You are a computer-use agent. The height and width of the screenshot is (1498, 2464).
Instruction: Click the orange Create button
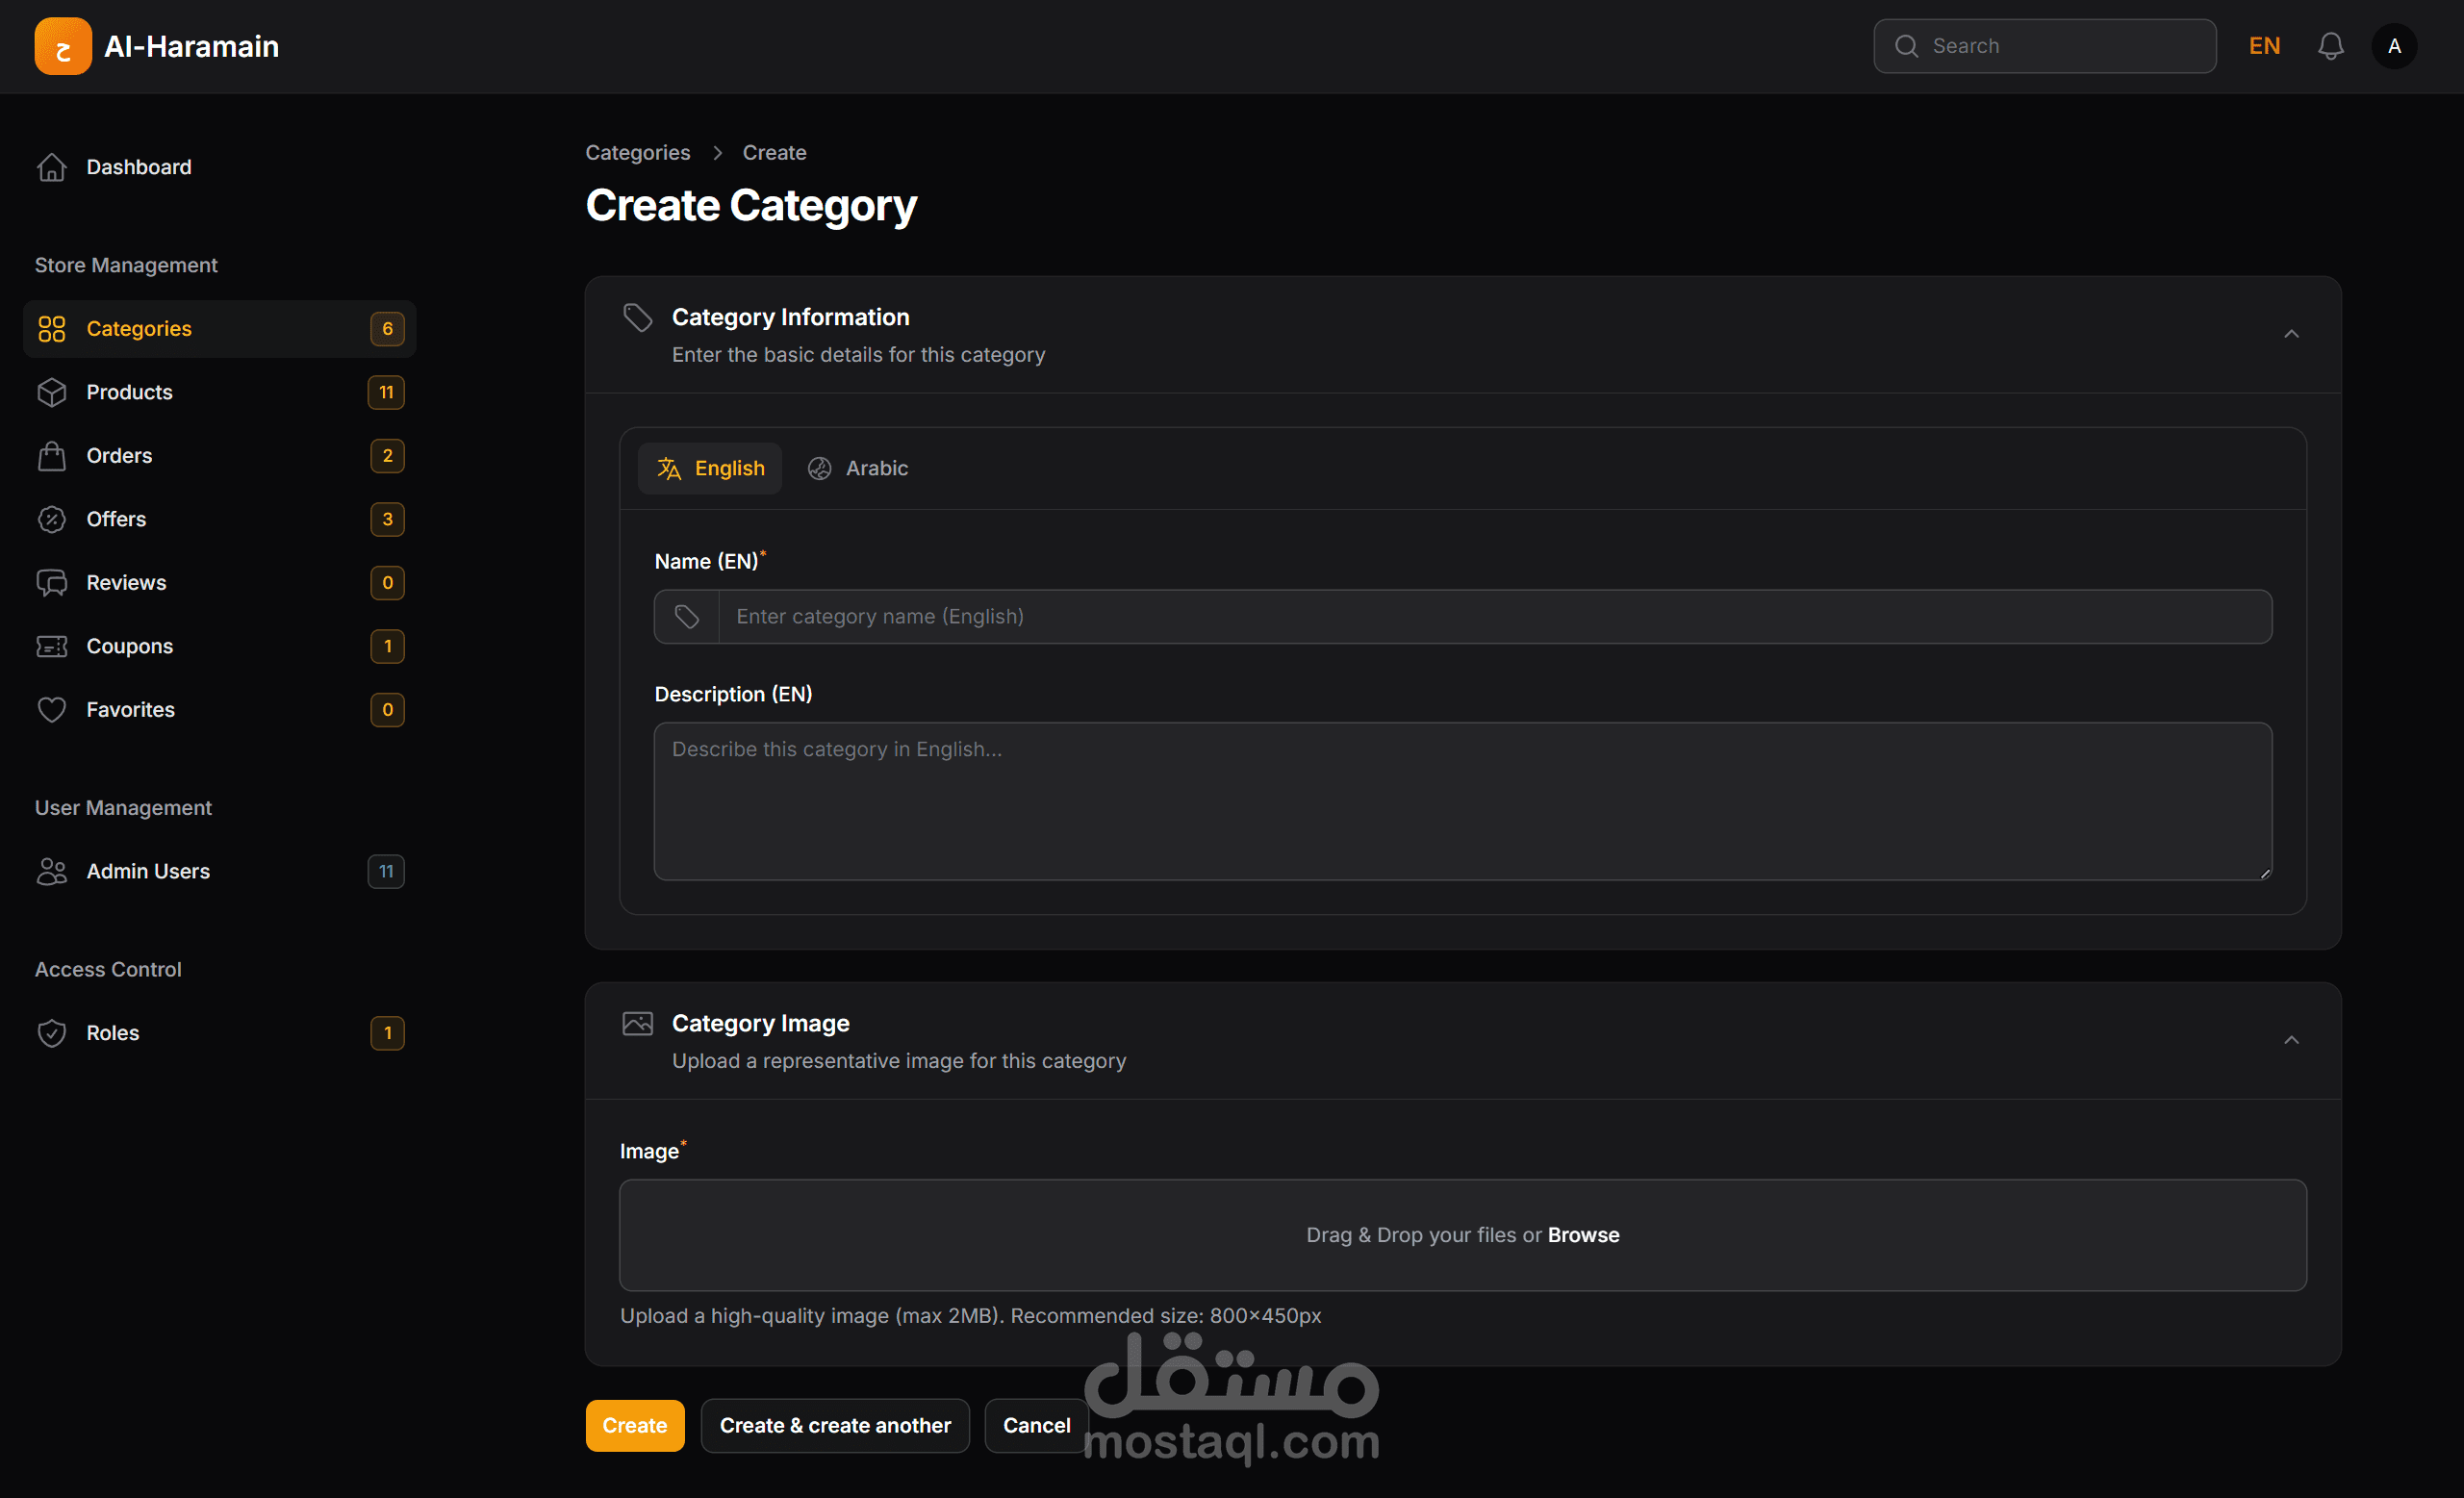click(x=634, y=1425)
